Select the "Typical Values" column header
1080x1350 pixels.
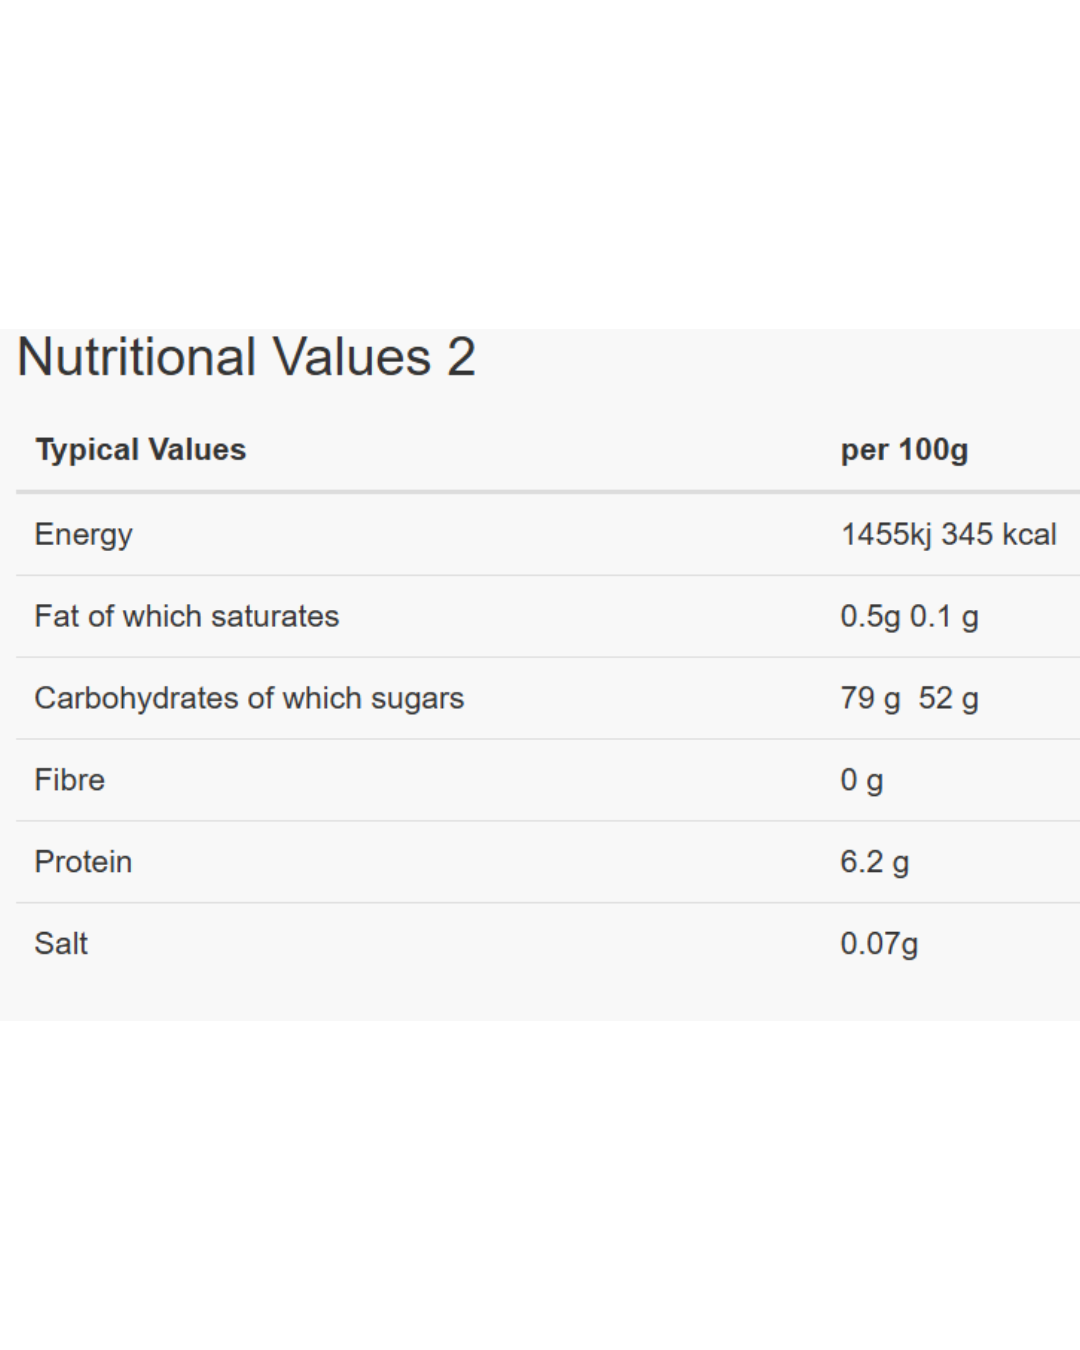(140, 450)
